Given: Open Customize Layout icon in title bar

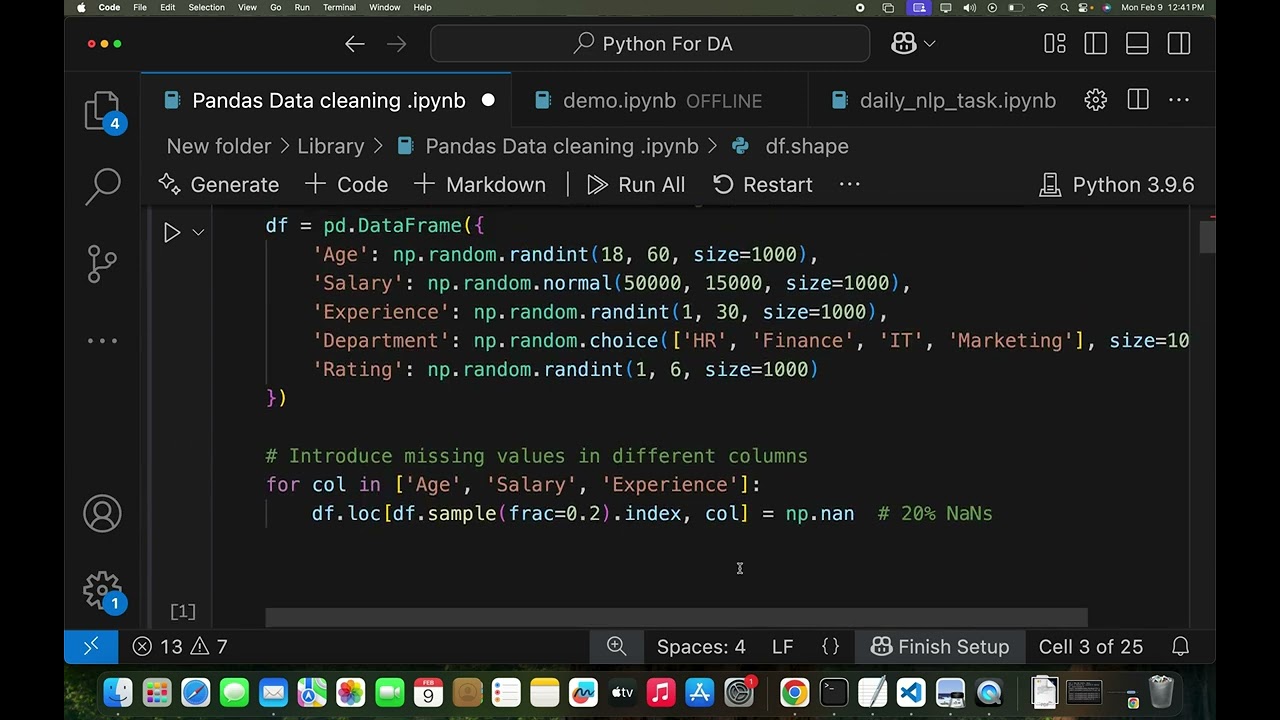Looking at the screenshot, I should pyautogui.click(x=1055, y=44).
